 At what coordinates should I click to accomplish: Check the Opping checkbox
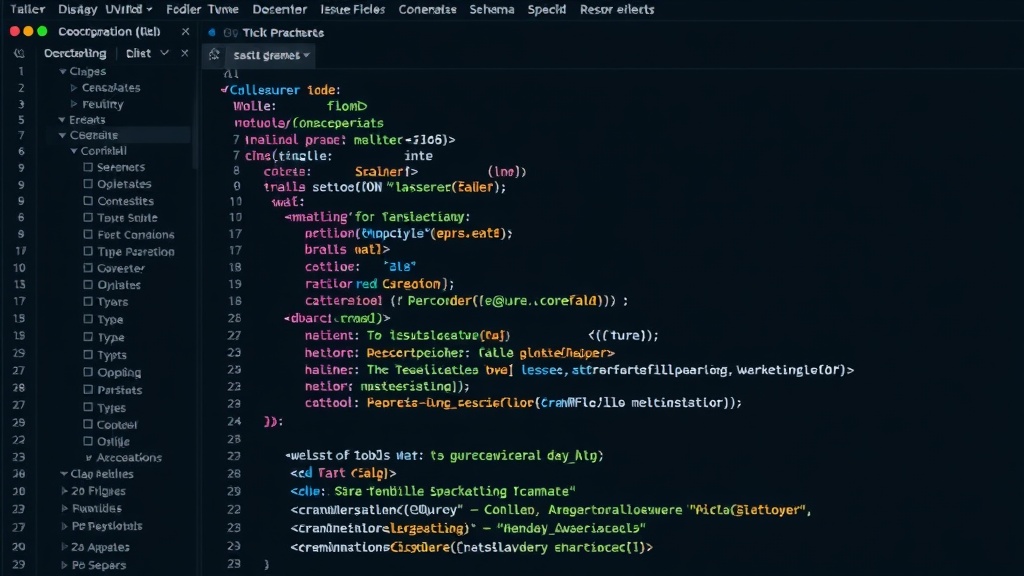click(x=88, y=372)
